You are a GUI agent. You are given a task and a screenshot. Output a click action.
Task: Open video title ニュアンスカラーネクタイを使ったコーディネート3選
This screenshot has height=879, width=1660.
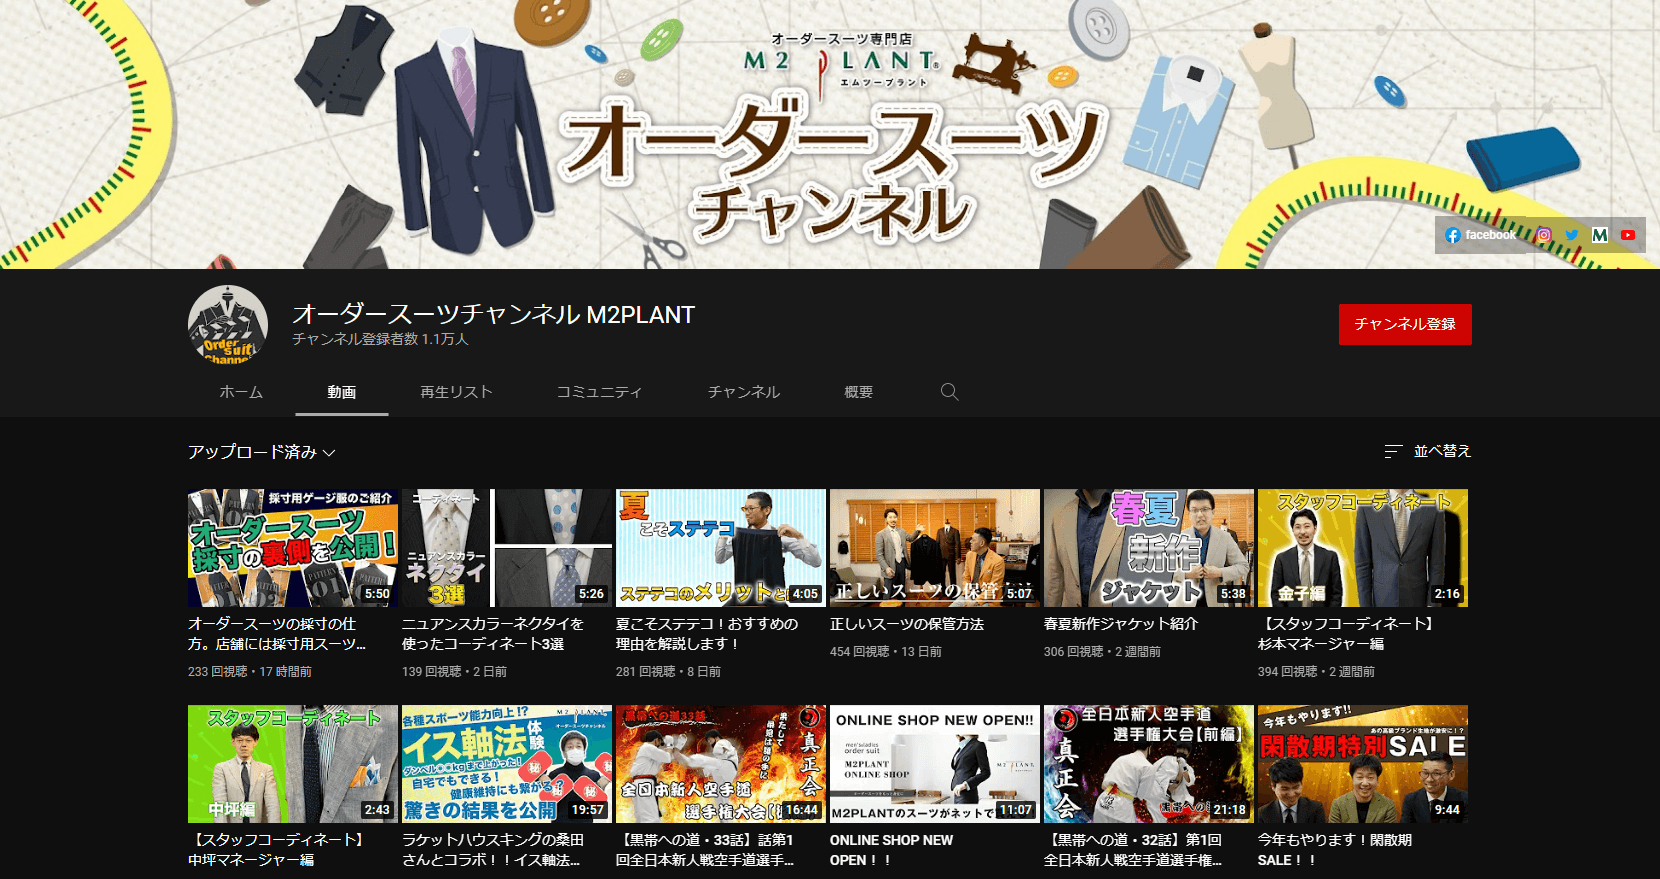(493, 634)
